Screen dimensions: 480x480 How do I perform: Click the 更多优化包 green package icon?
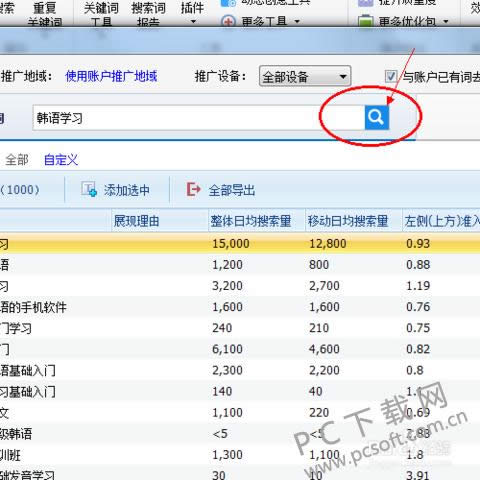[x=365, y=21]
